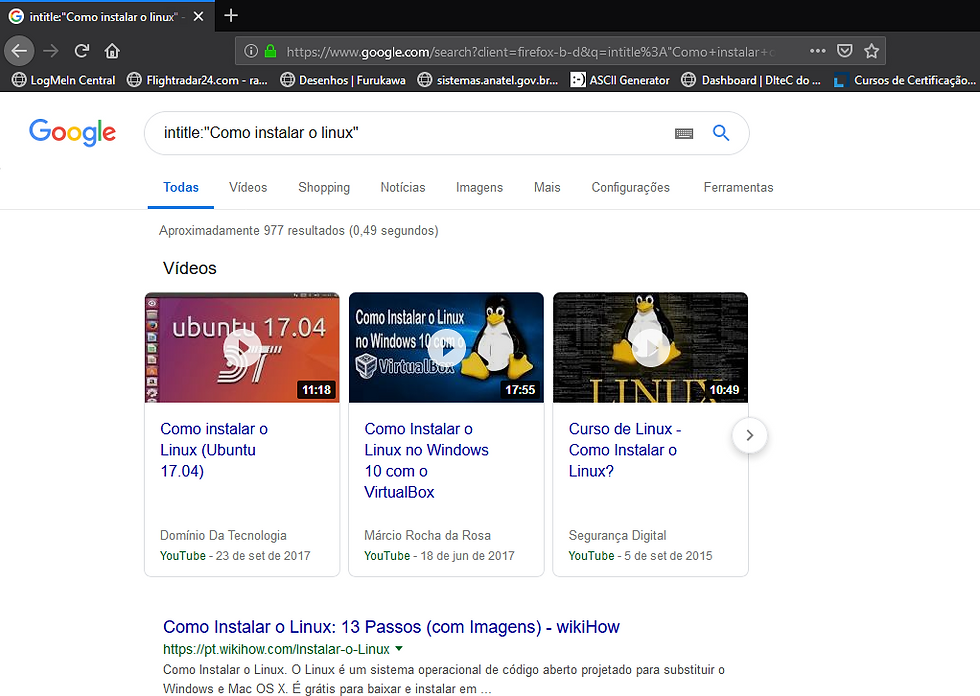
Task: Click the Google logo
Action: [72, 132]
